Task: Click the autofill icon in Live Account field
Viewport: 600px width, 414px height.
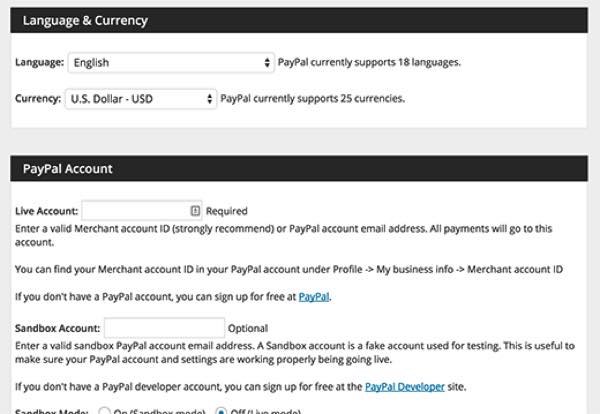Action: [195, 211]
